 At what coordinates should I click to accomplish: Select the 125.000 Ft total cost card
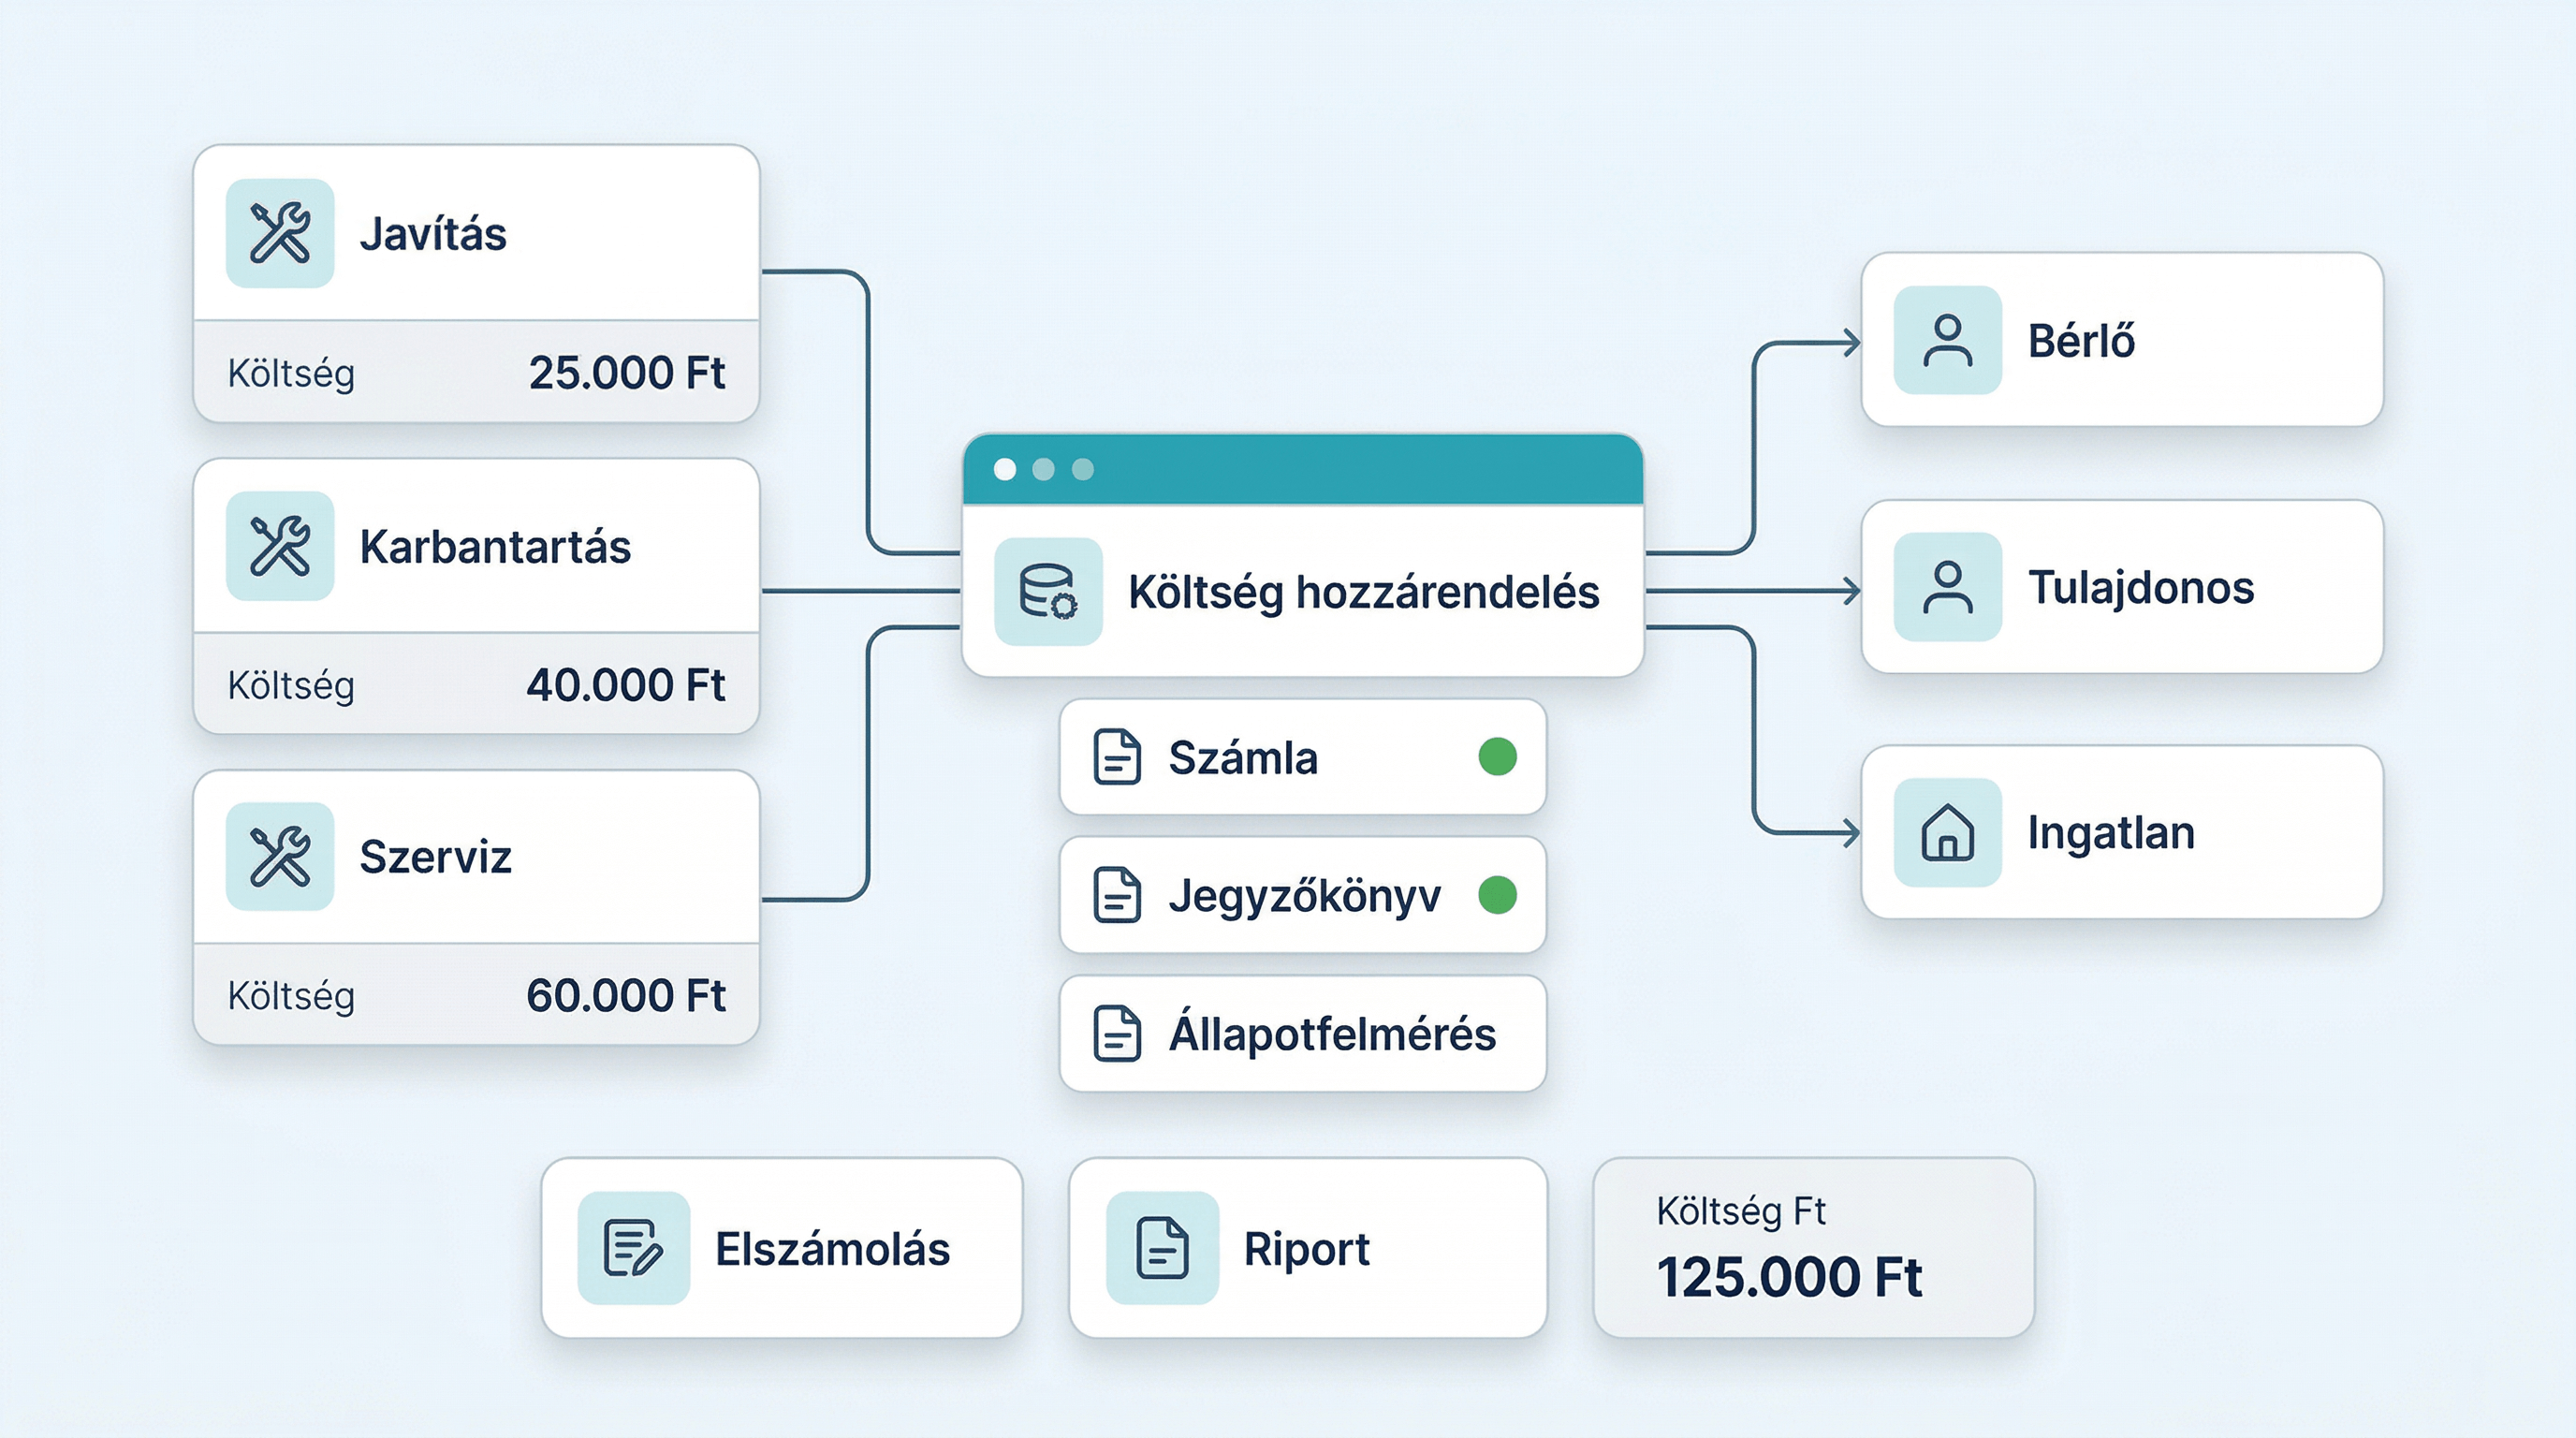[1812, 1248]
